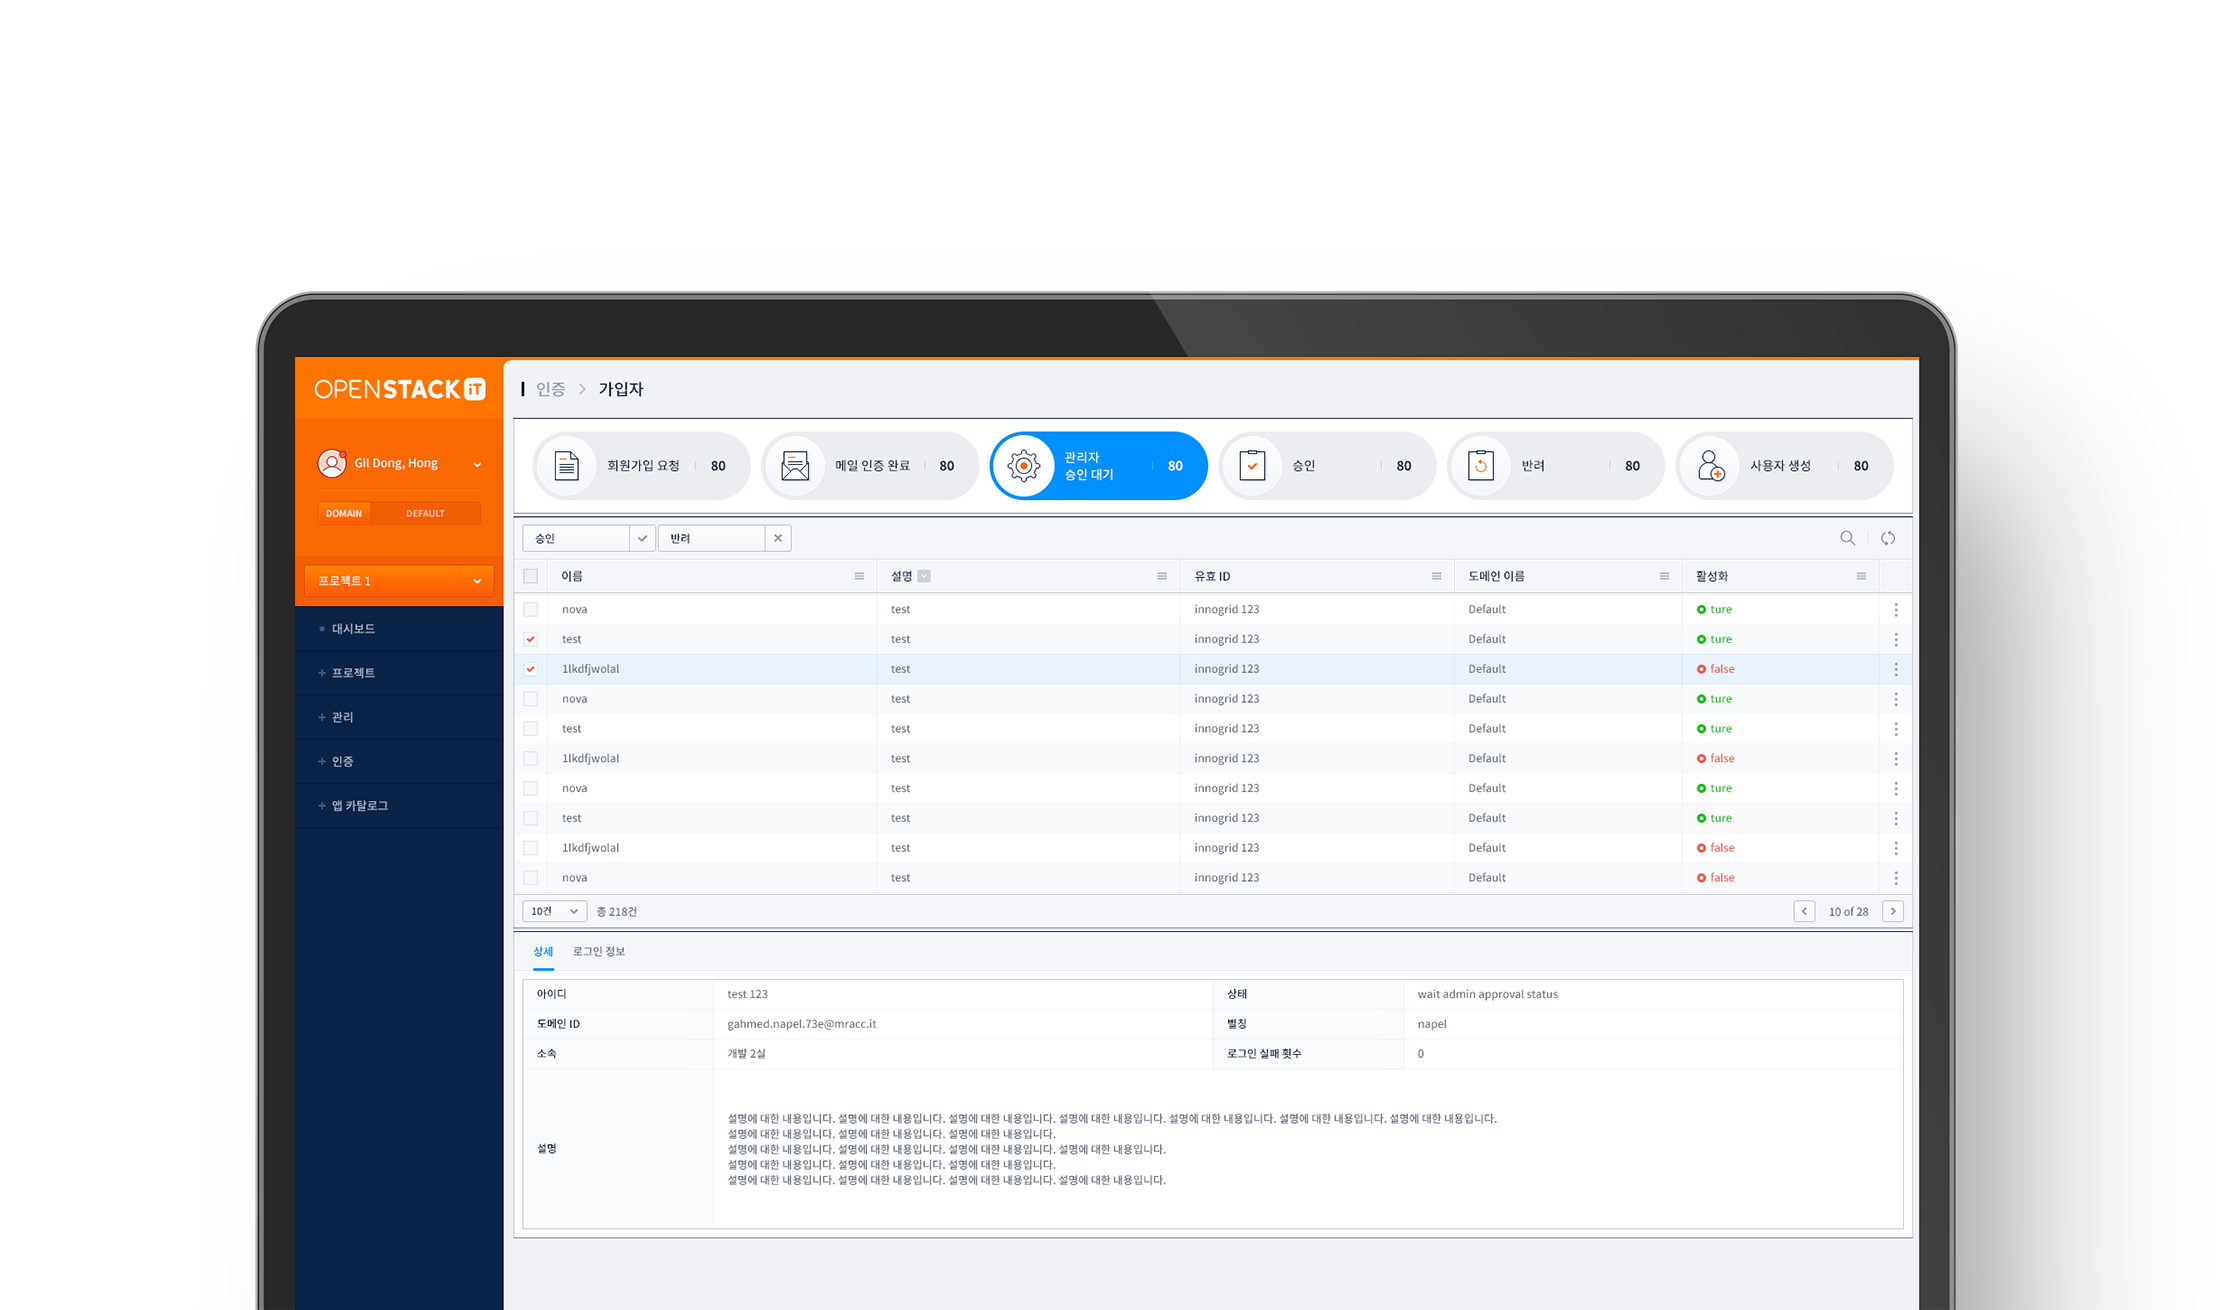Check the checkbox for the first nova row

click(531, 609)
